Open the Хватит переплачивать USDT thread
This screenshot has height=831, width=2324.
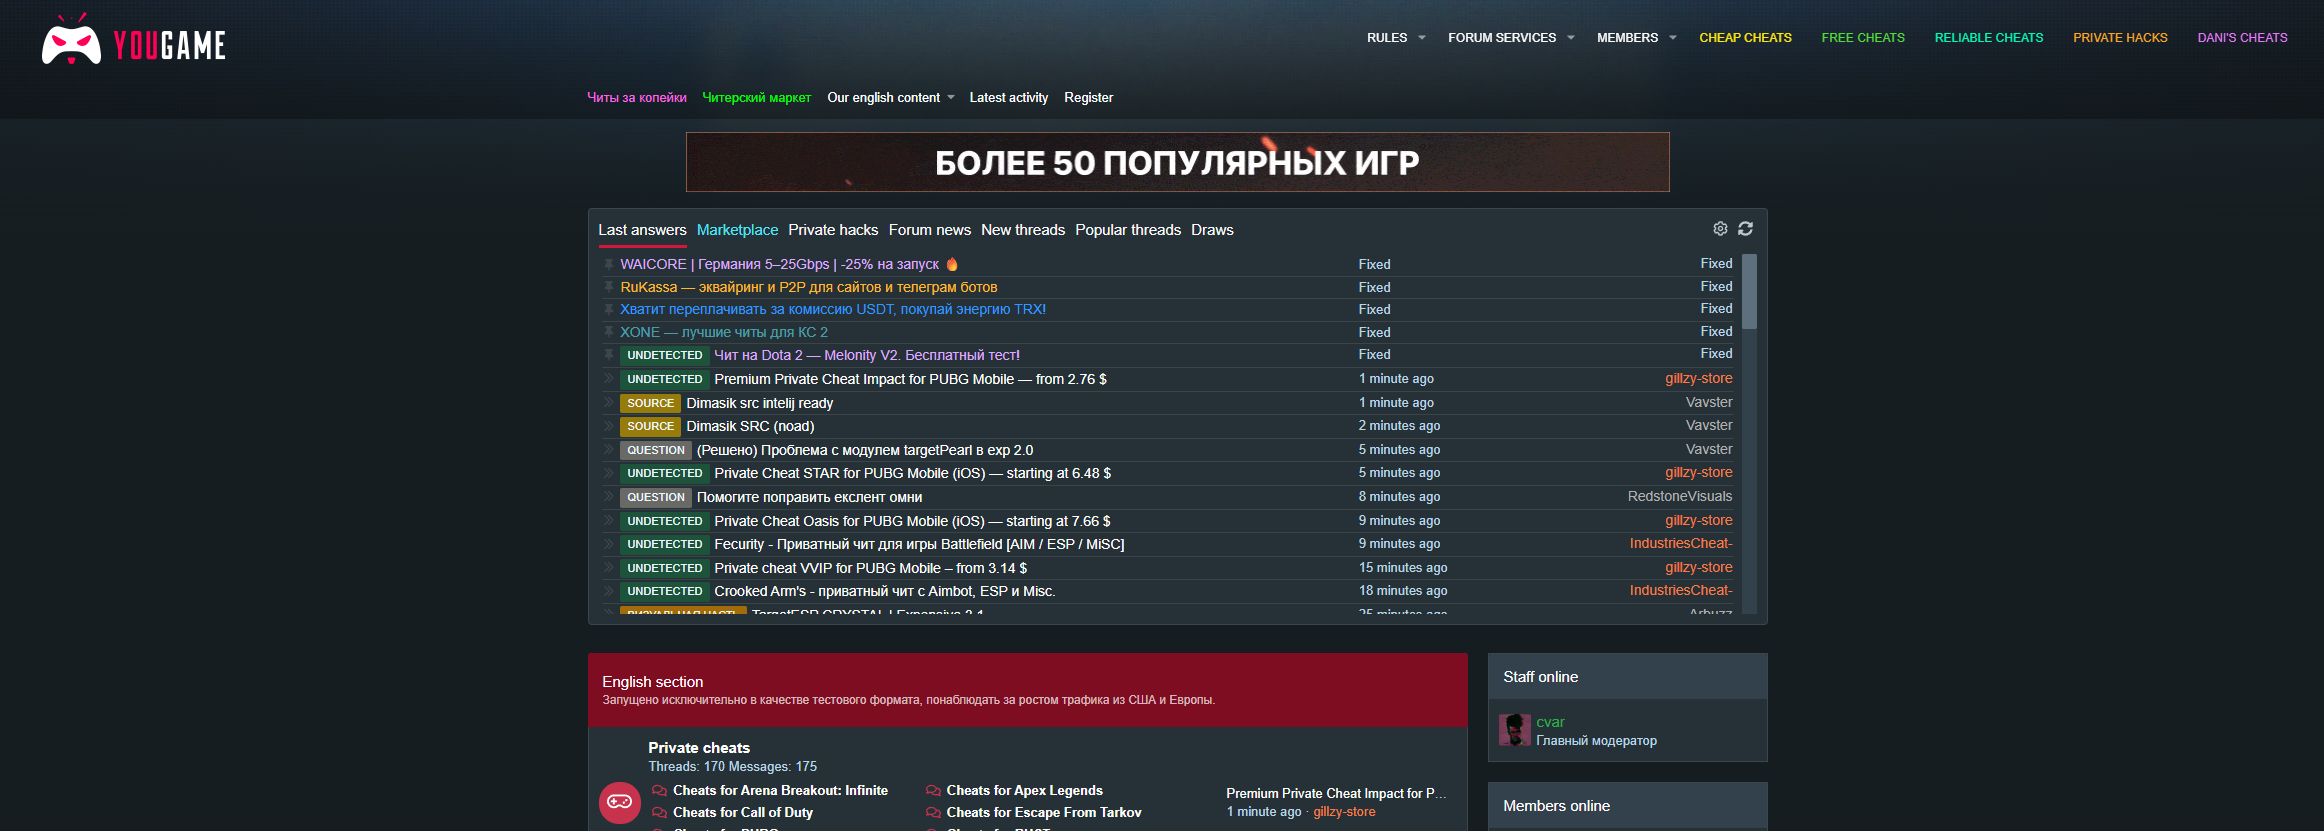tap(833, 309)
